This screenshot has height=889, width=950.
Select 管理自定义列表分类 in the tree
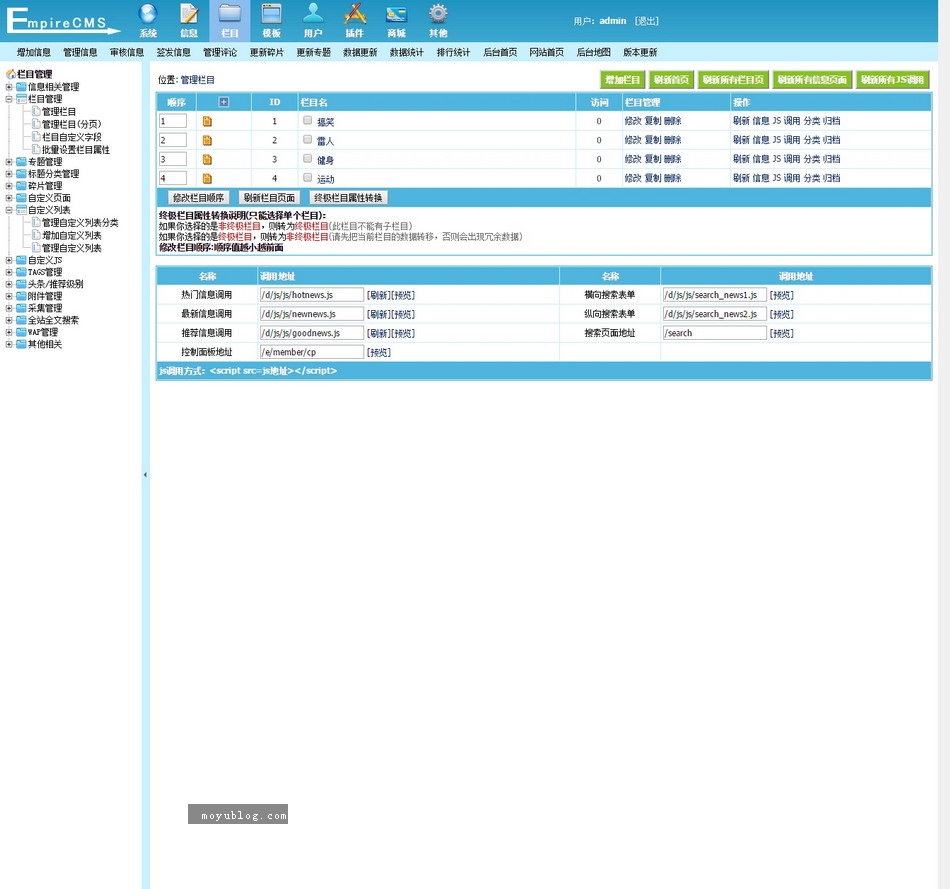[x=80, y=223]
